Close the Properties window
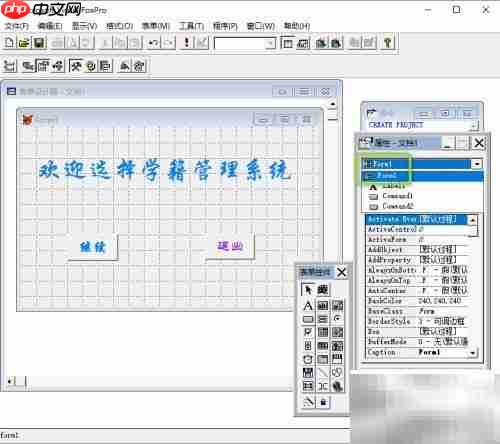The width and height of the screenshot is (500, 444). [479, 143]
